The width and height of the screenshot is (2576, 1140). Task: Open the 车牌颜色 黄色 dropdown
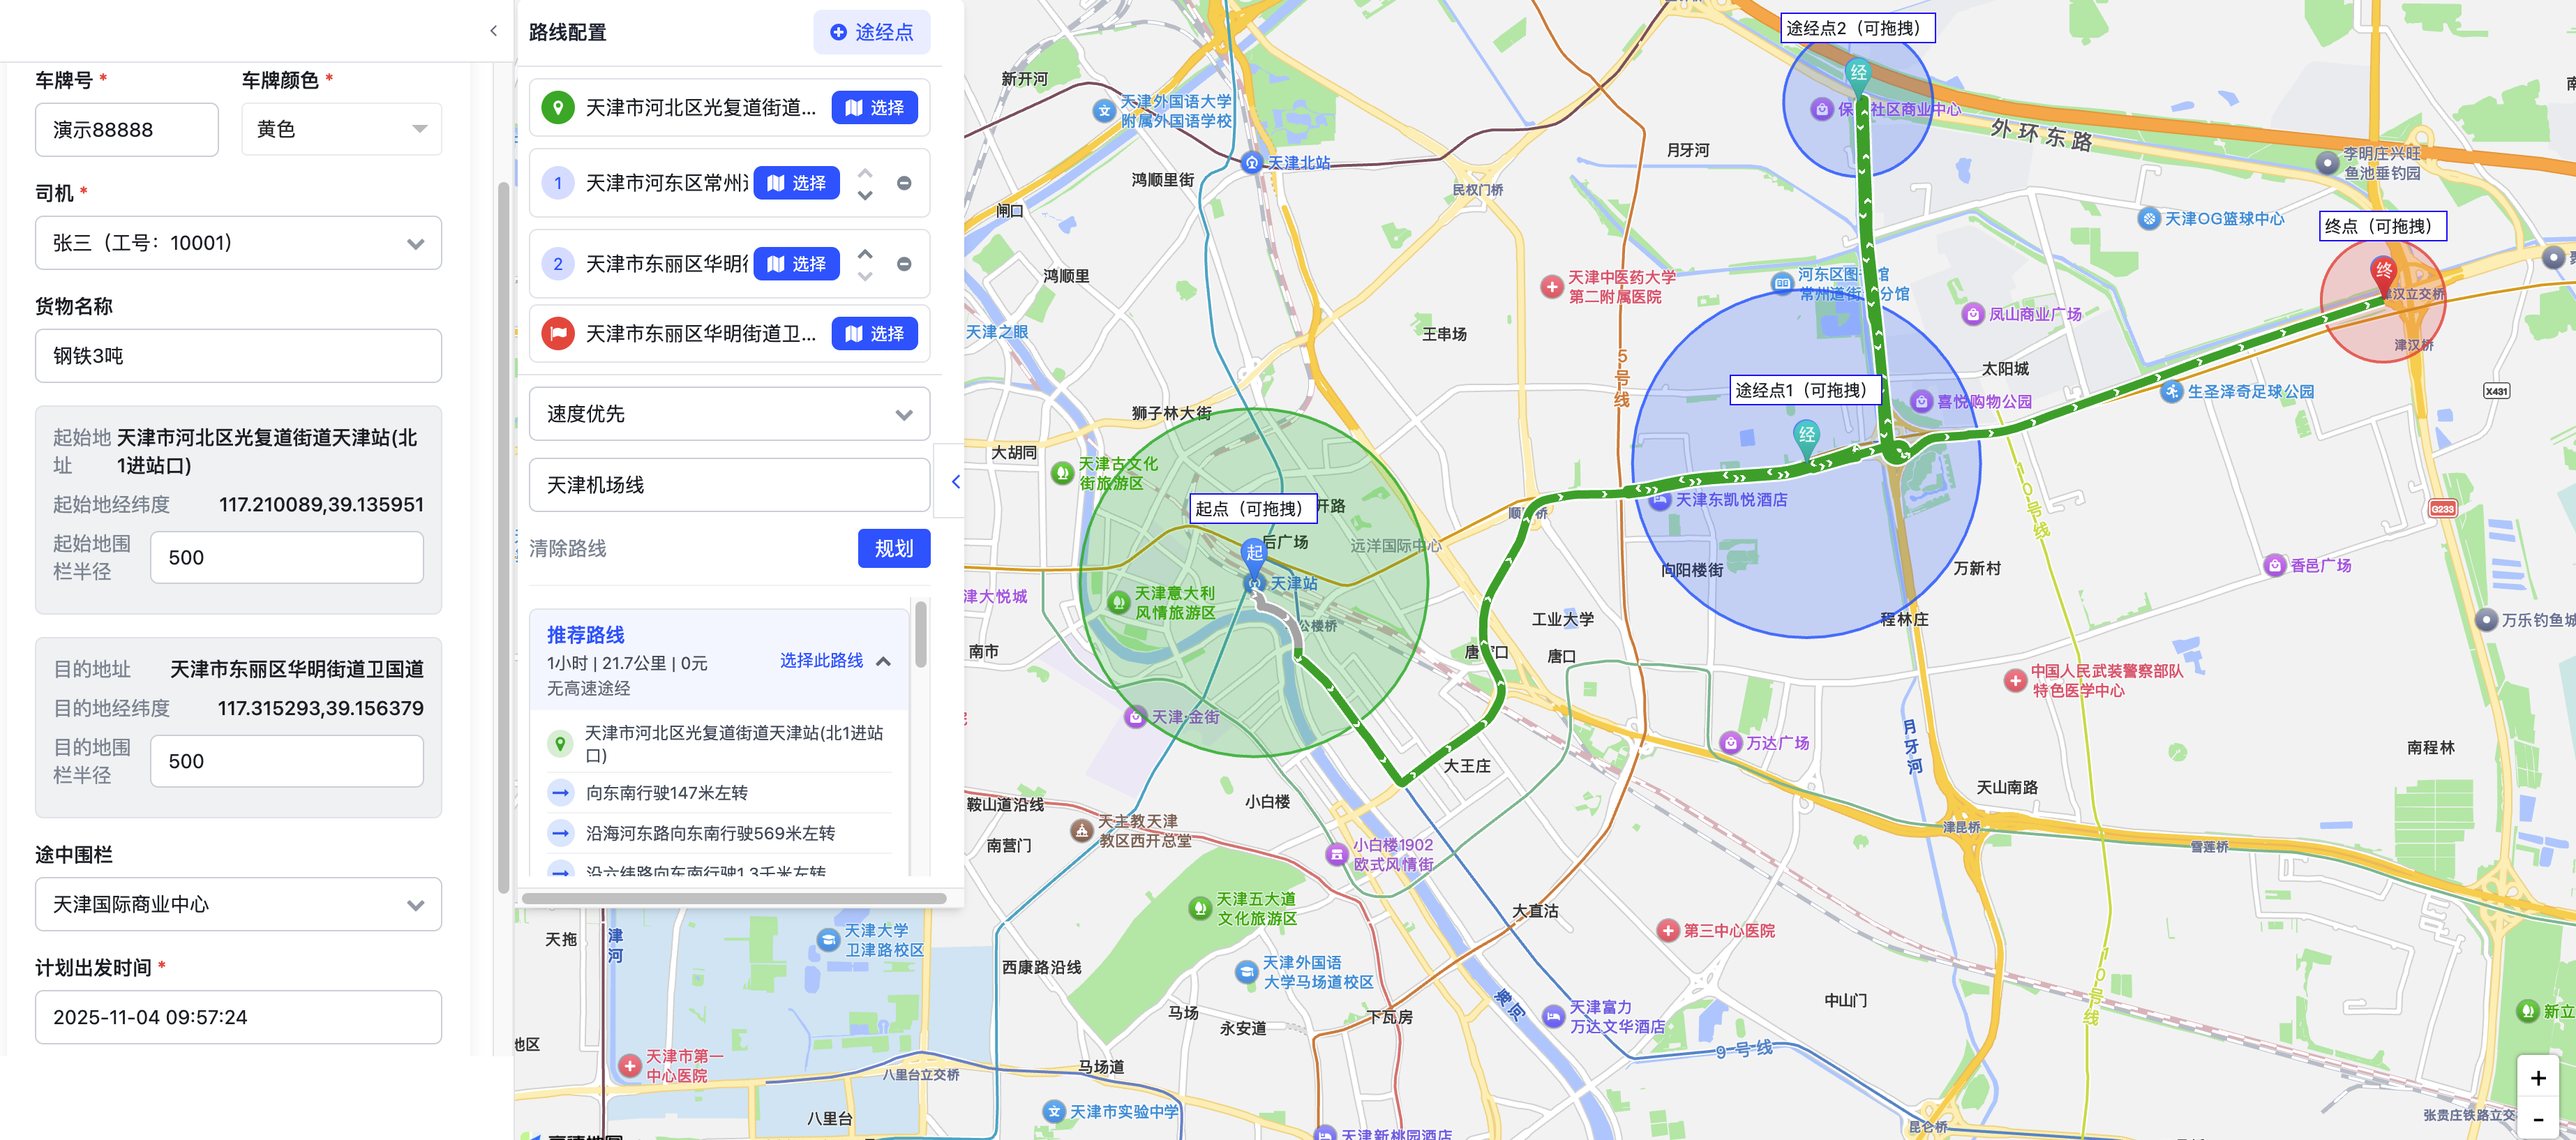click(341, 129)
